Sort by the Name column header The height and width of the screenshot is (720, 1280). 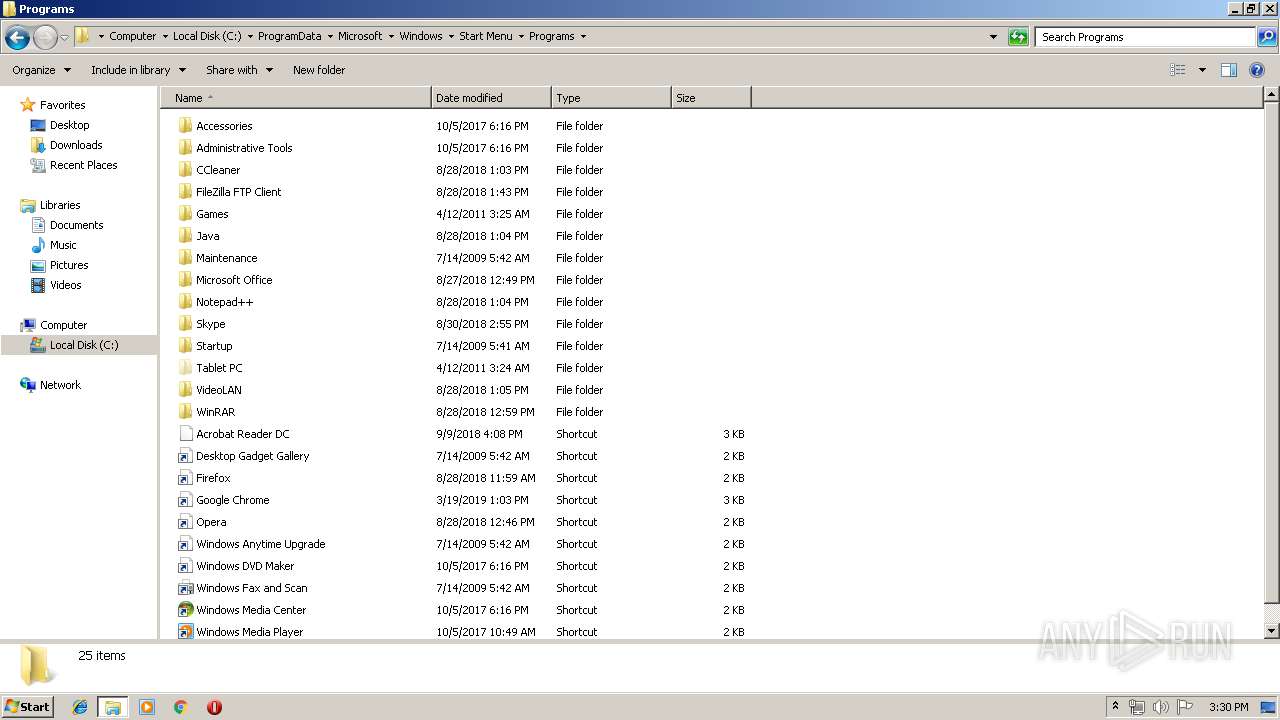point(295,98)
